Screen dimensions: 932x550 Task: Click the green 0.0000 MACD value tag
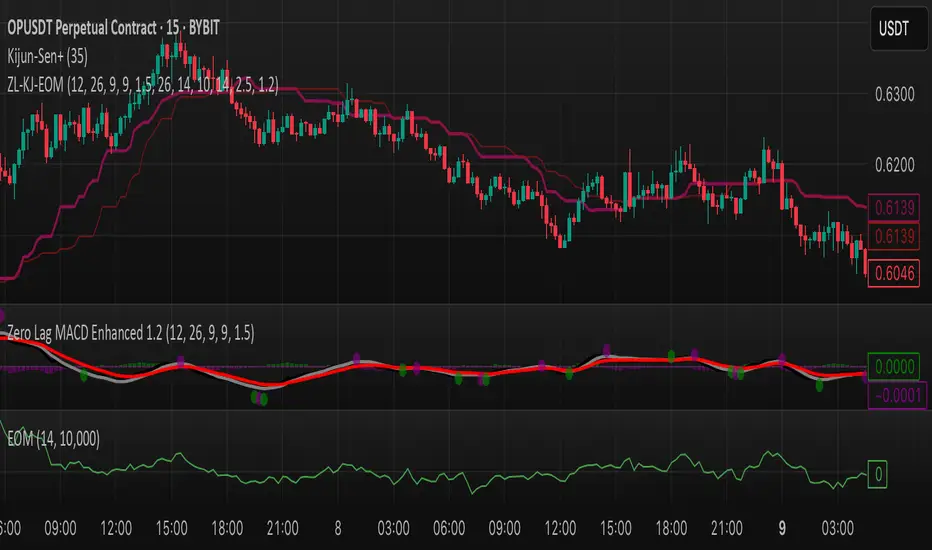[x=894, y=366]
